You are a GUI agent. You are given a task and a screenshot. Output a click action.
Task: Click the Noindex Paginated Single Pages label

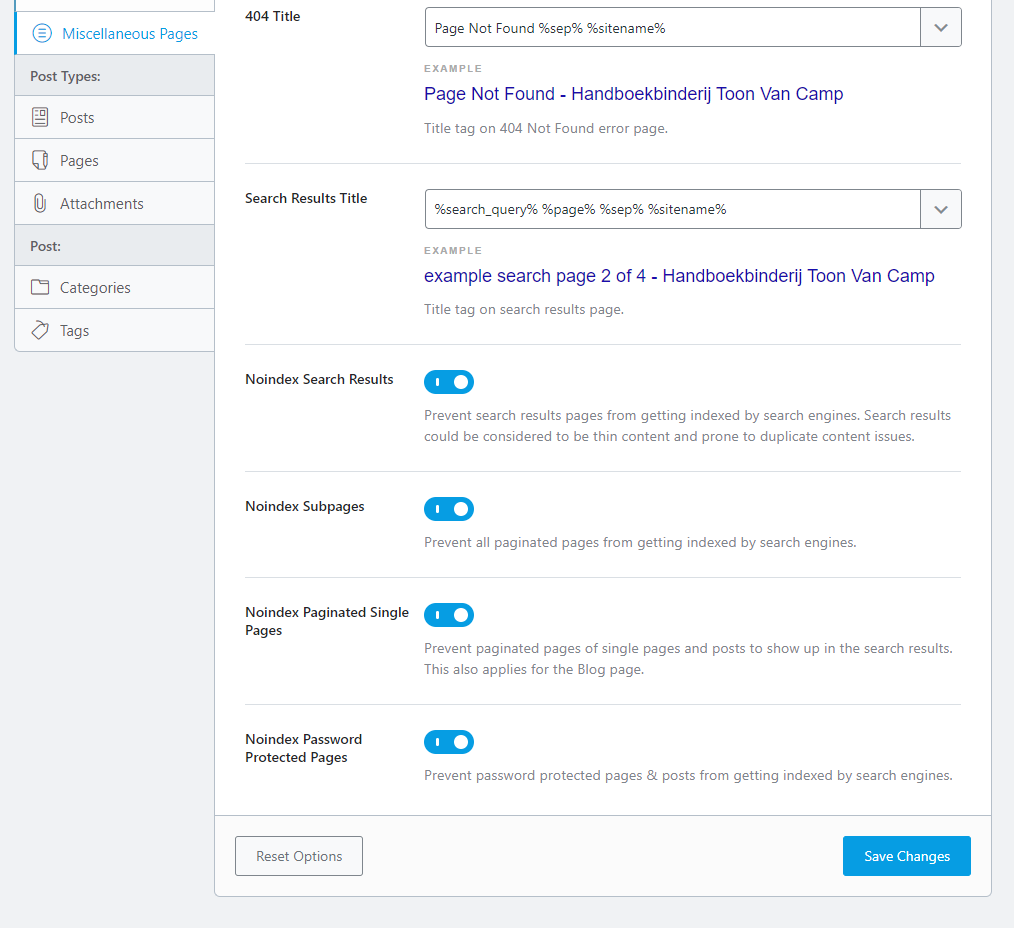(x=327, y=621)
